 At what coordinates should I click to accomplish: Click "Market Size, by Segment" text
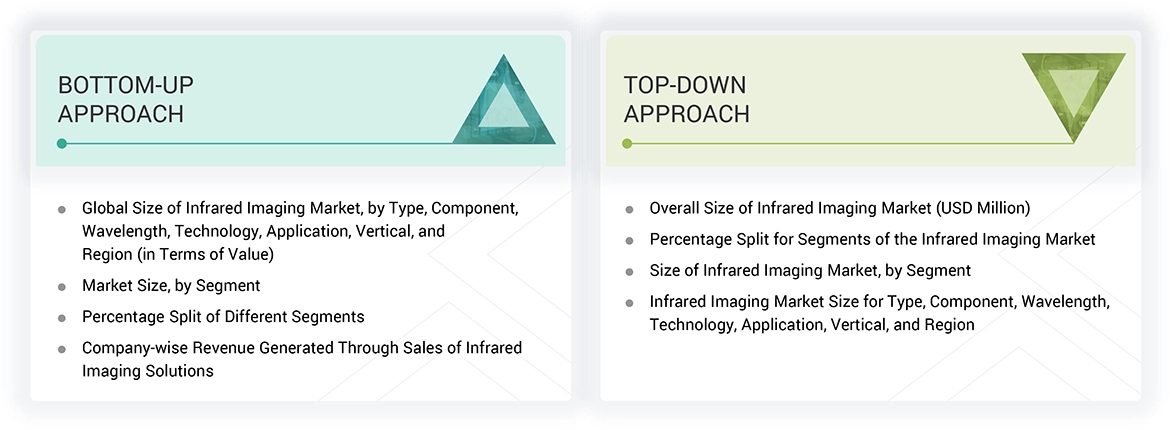click(171, 286)
